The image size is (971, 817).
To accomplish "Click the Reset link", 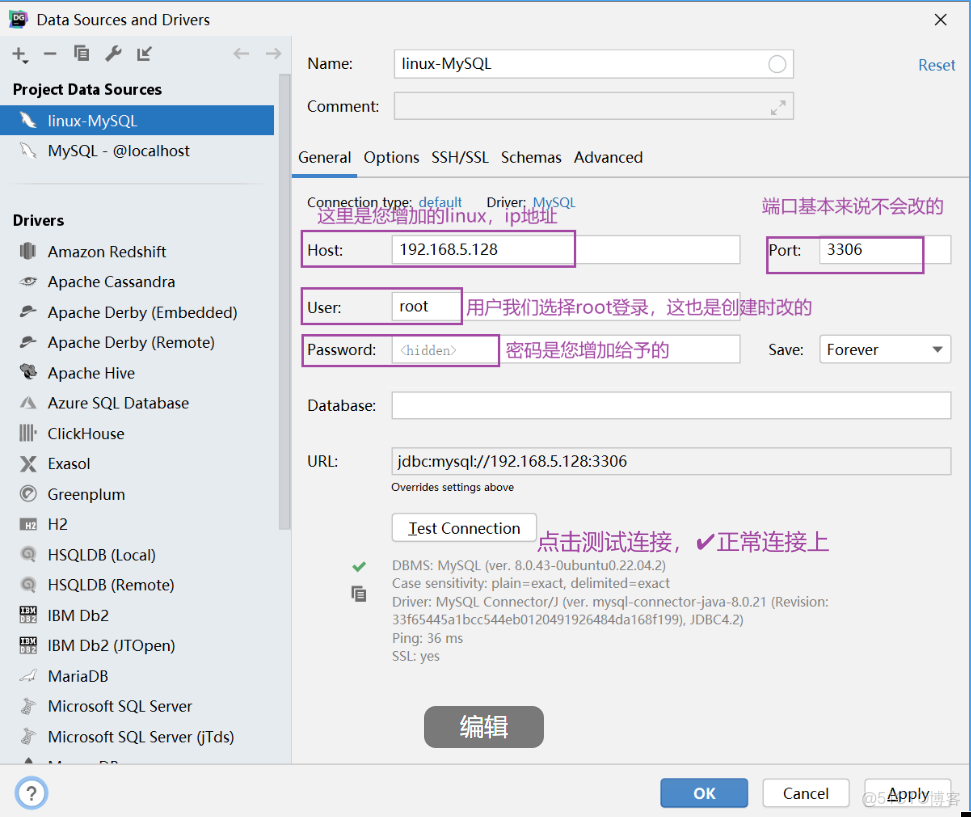I will click(x=936, y=65).
